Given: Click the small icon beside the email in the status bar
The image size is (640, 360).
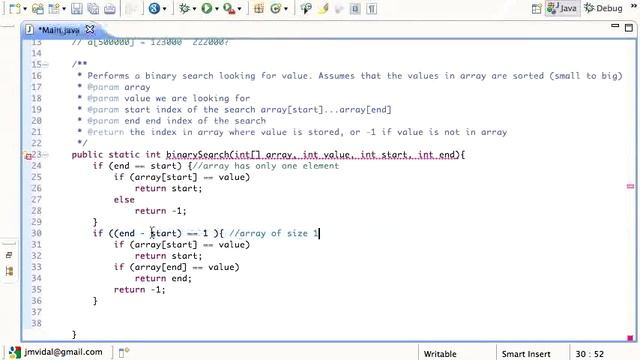Looking at the screenshot, I should [x=124, y=352].
